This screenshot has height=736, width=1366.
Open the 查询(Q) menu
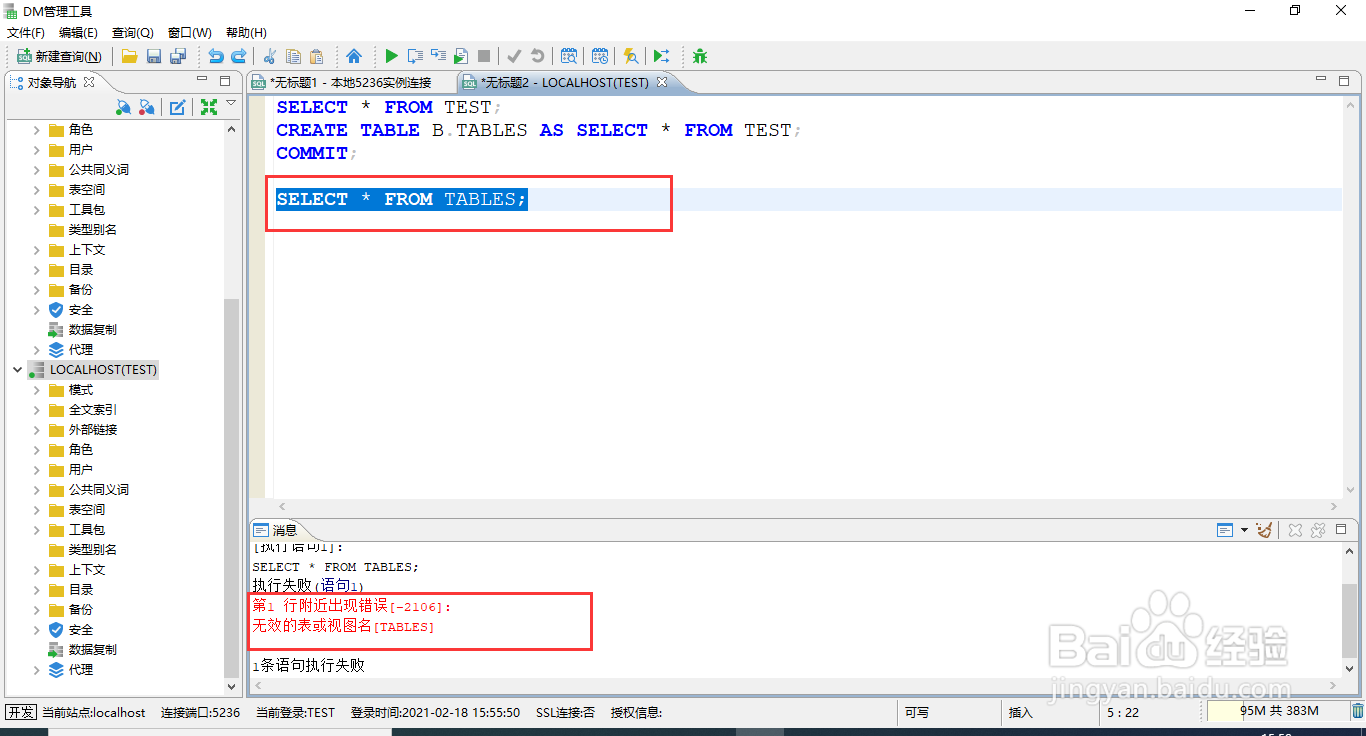coord(133,33)
